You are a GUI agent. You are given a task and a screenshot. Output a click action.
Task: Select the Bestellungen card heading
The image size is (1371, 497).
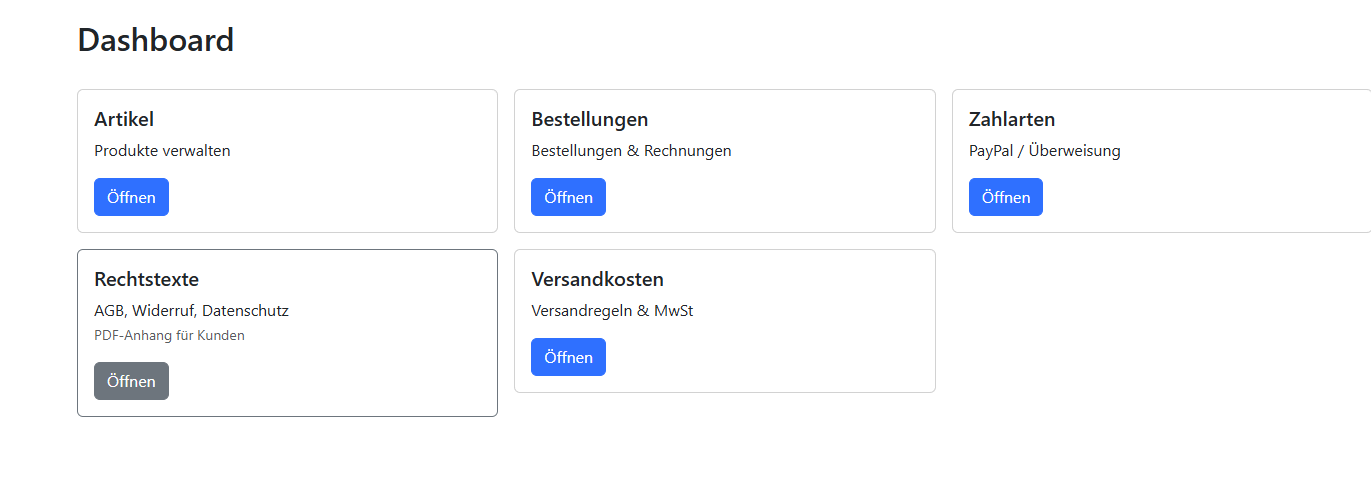[x=589, y=119]
